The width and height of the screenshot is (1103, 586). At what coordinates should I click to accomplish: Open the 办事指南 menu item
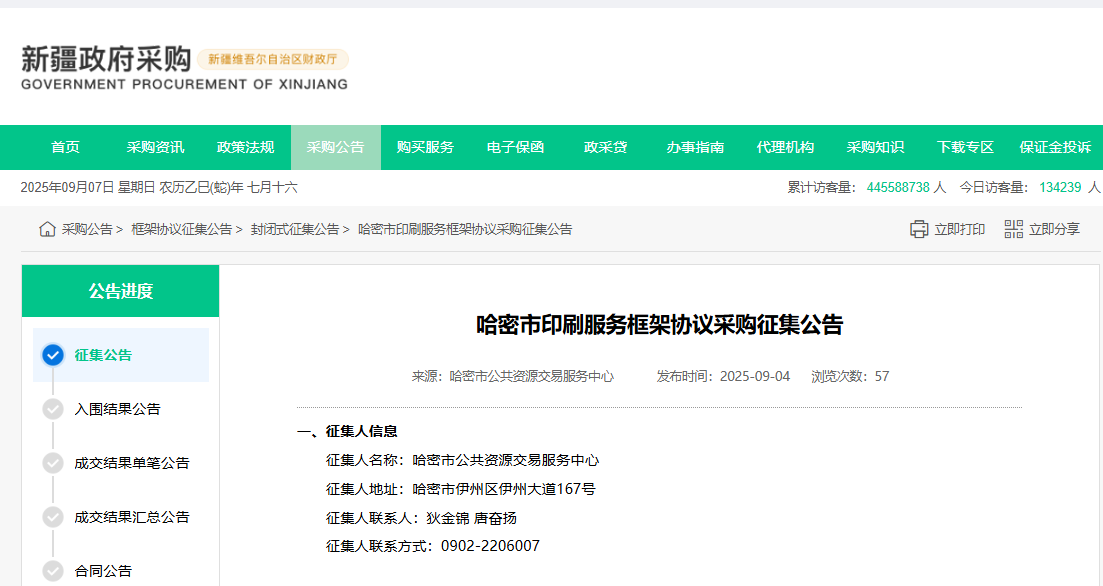pos(695,147)
